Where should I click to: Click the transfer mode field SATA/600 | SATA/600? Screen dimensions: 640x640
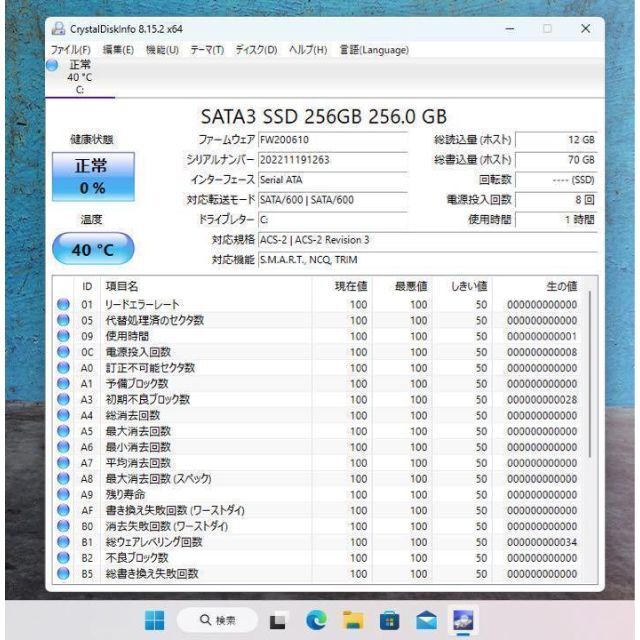333,200
